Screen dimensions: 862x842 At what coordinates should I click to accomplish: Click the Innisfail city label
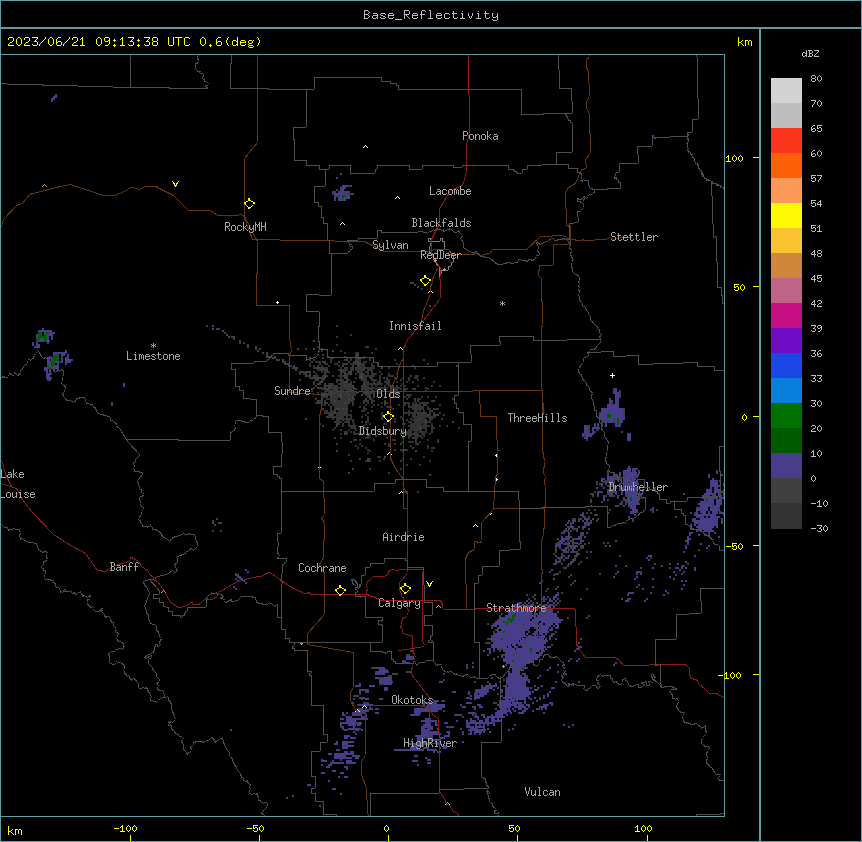(x=415, y=326)
